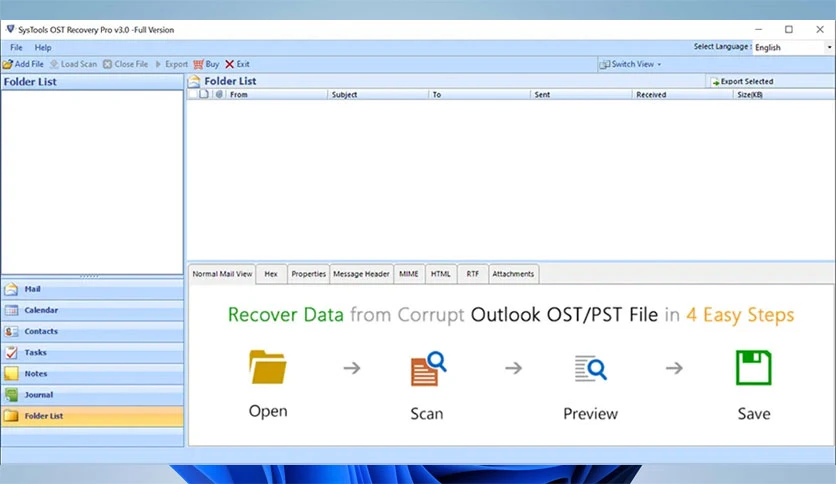Switch to the RTF tab
The width and height of the screenshot is (836, 484).
472,274
